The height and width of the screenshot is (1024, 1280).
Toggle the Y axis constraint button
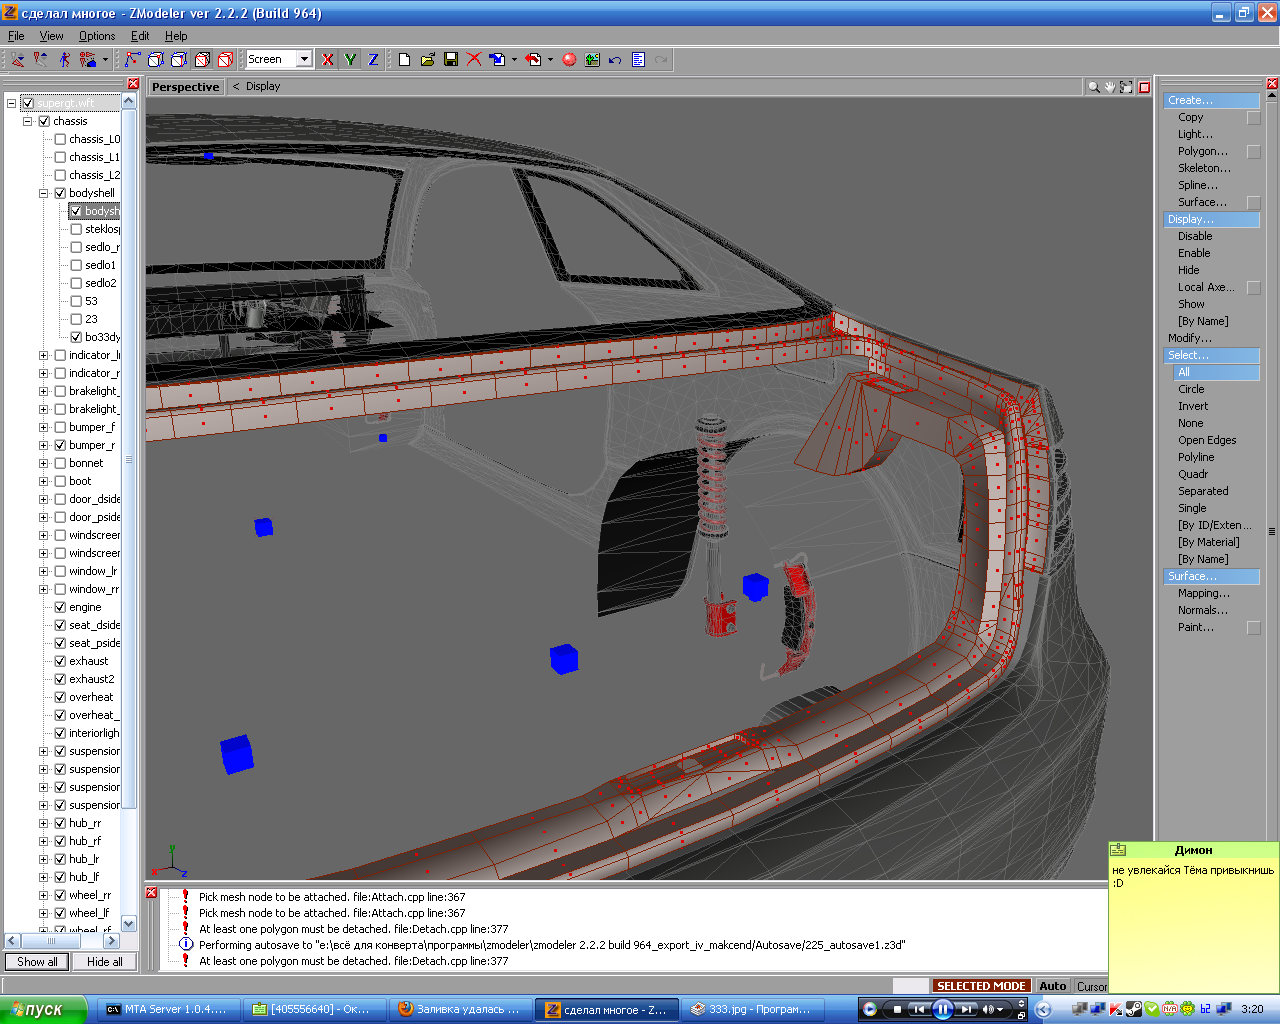point(350,60)
